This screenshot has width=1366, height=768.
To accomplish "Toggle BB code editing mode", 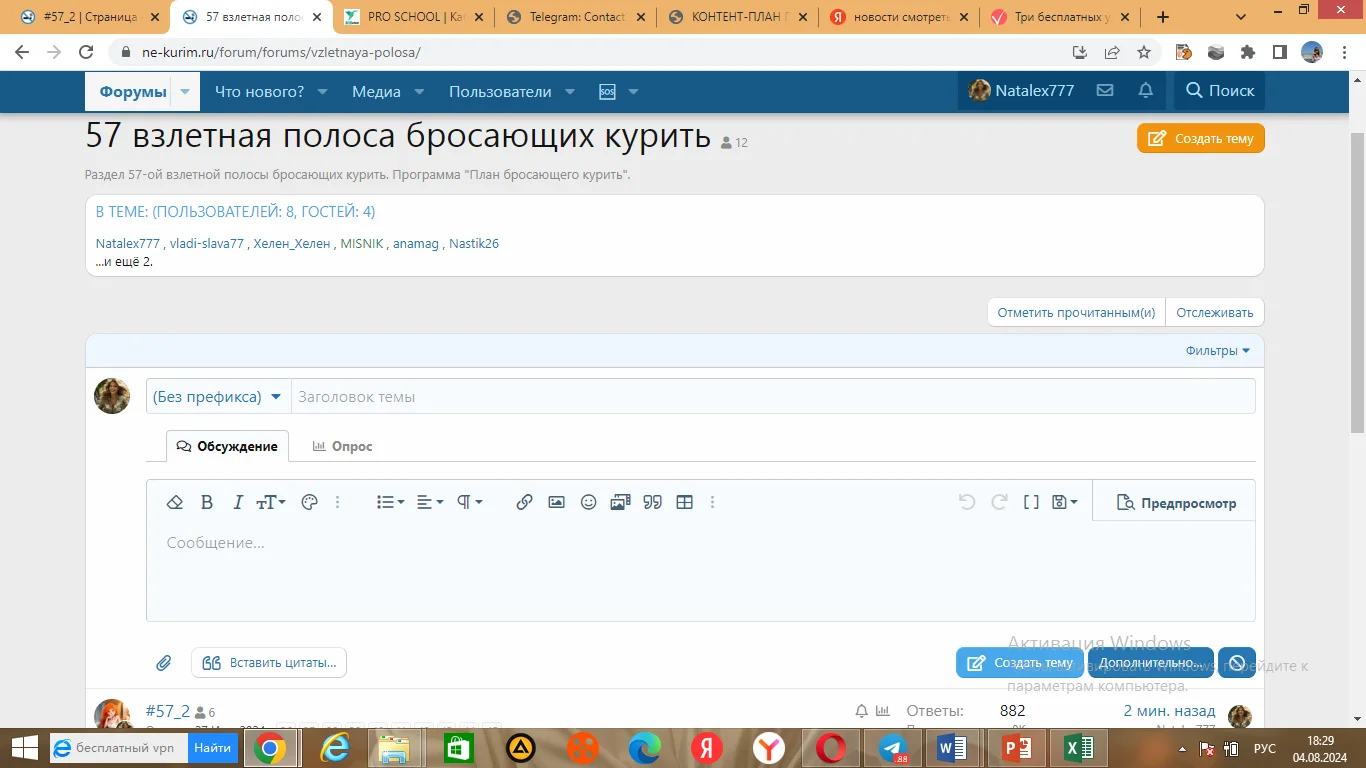I will (1031, 502).
